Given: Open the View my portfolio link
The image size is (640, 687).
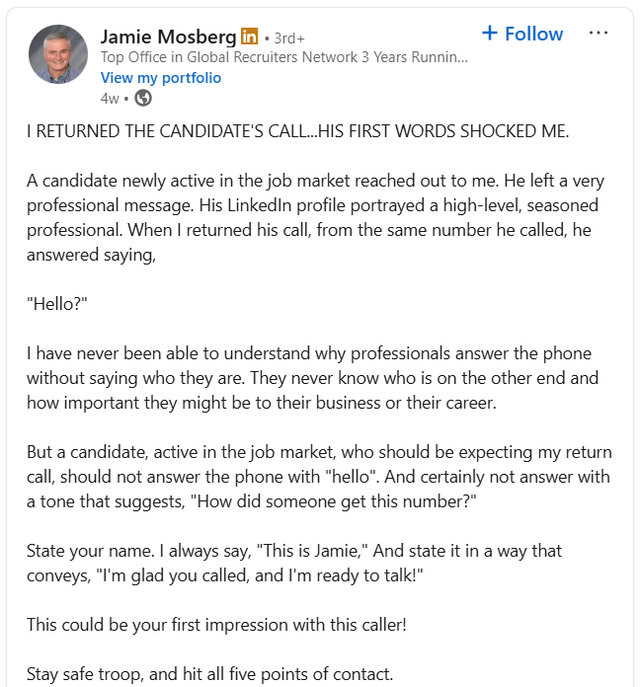Looking at the screenshot, I should pyautogui.click(x=161, y=78).
